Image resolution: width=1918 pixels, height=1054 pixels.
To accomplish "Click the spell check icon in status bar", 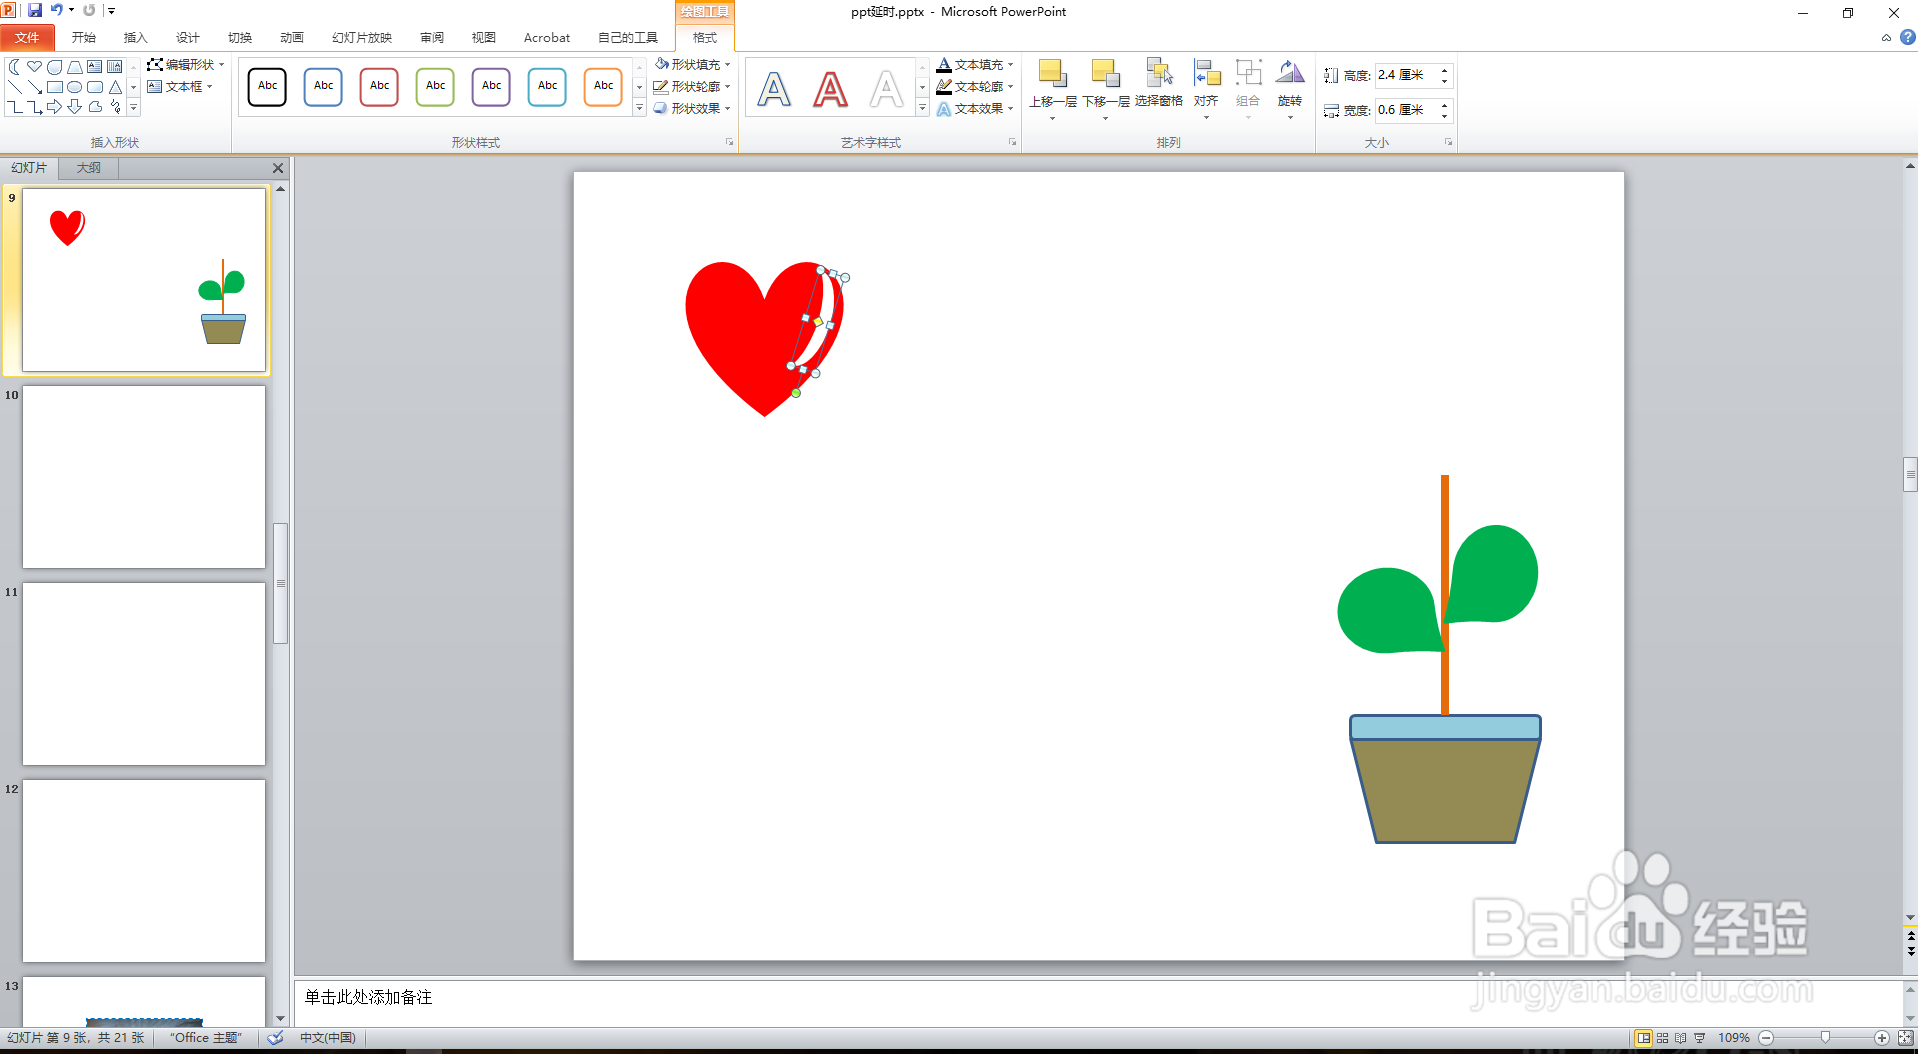I will click(275, 1038).
